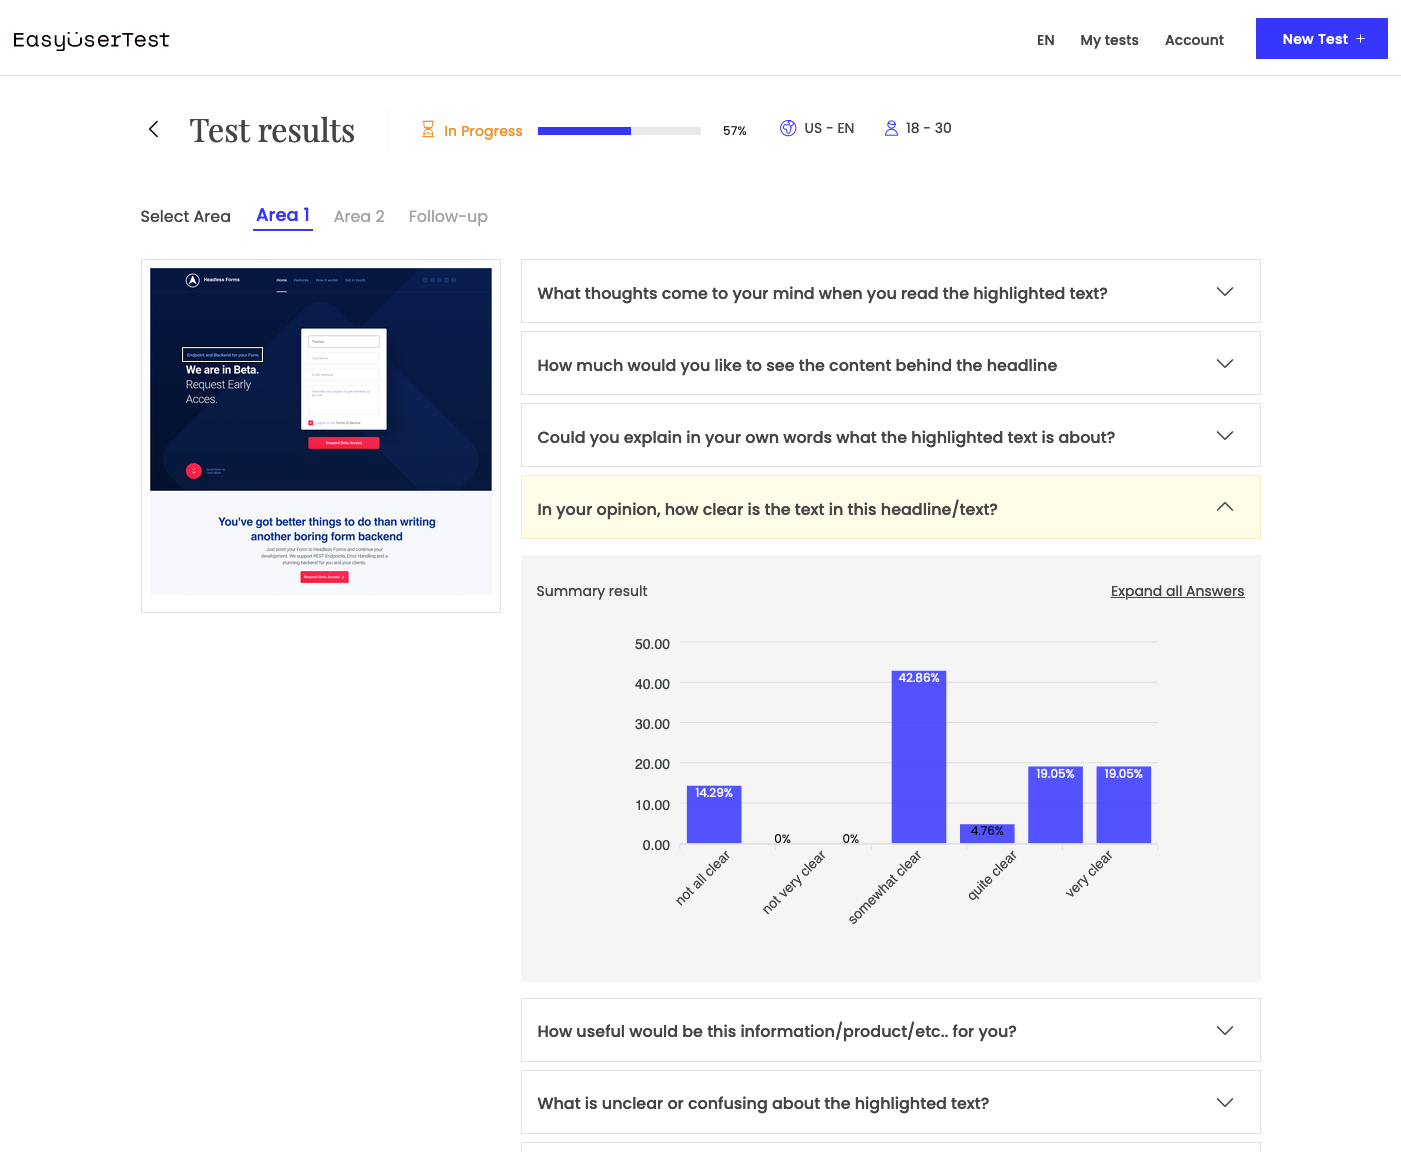Click the plus icon inside New Test button
Viewport: 1401px width, 1152px height.
[x=1361, y=39]
